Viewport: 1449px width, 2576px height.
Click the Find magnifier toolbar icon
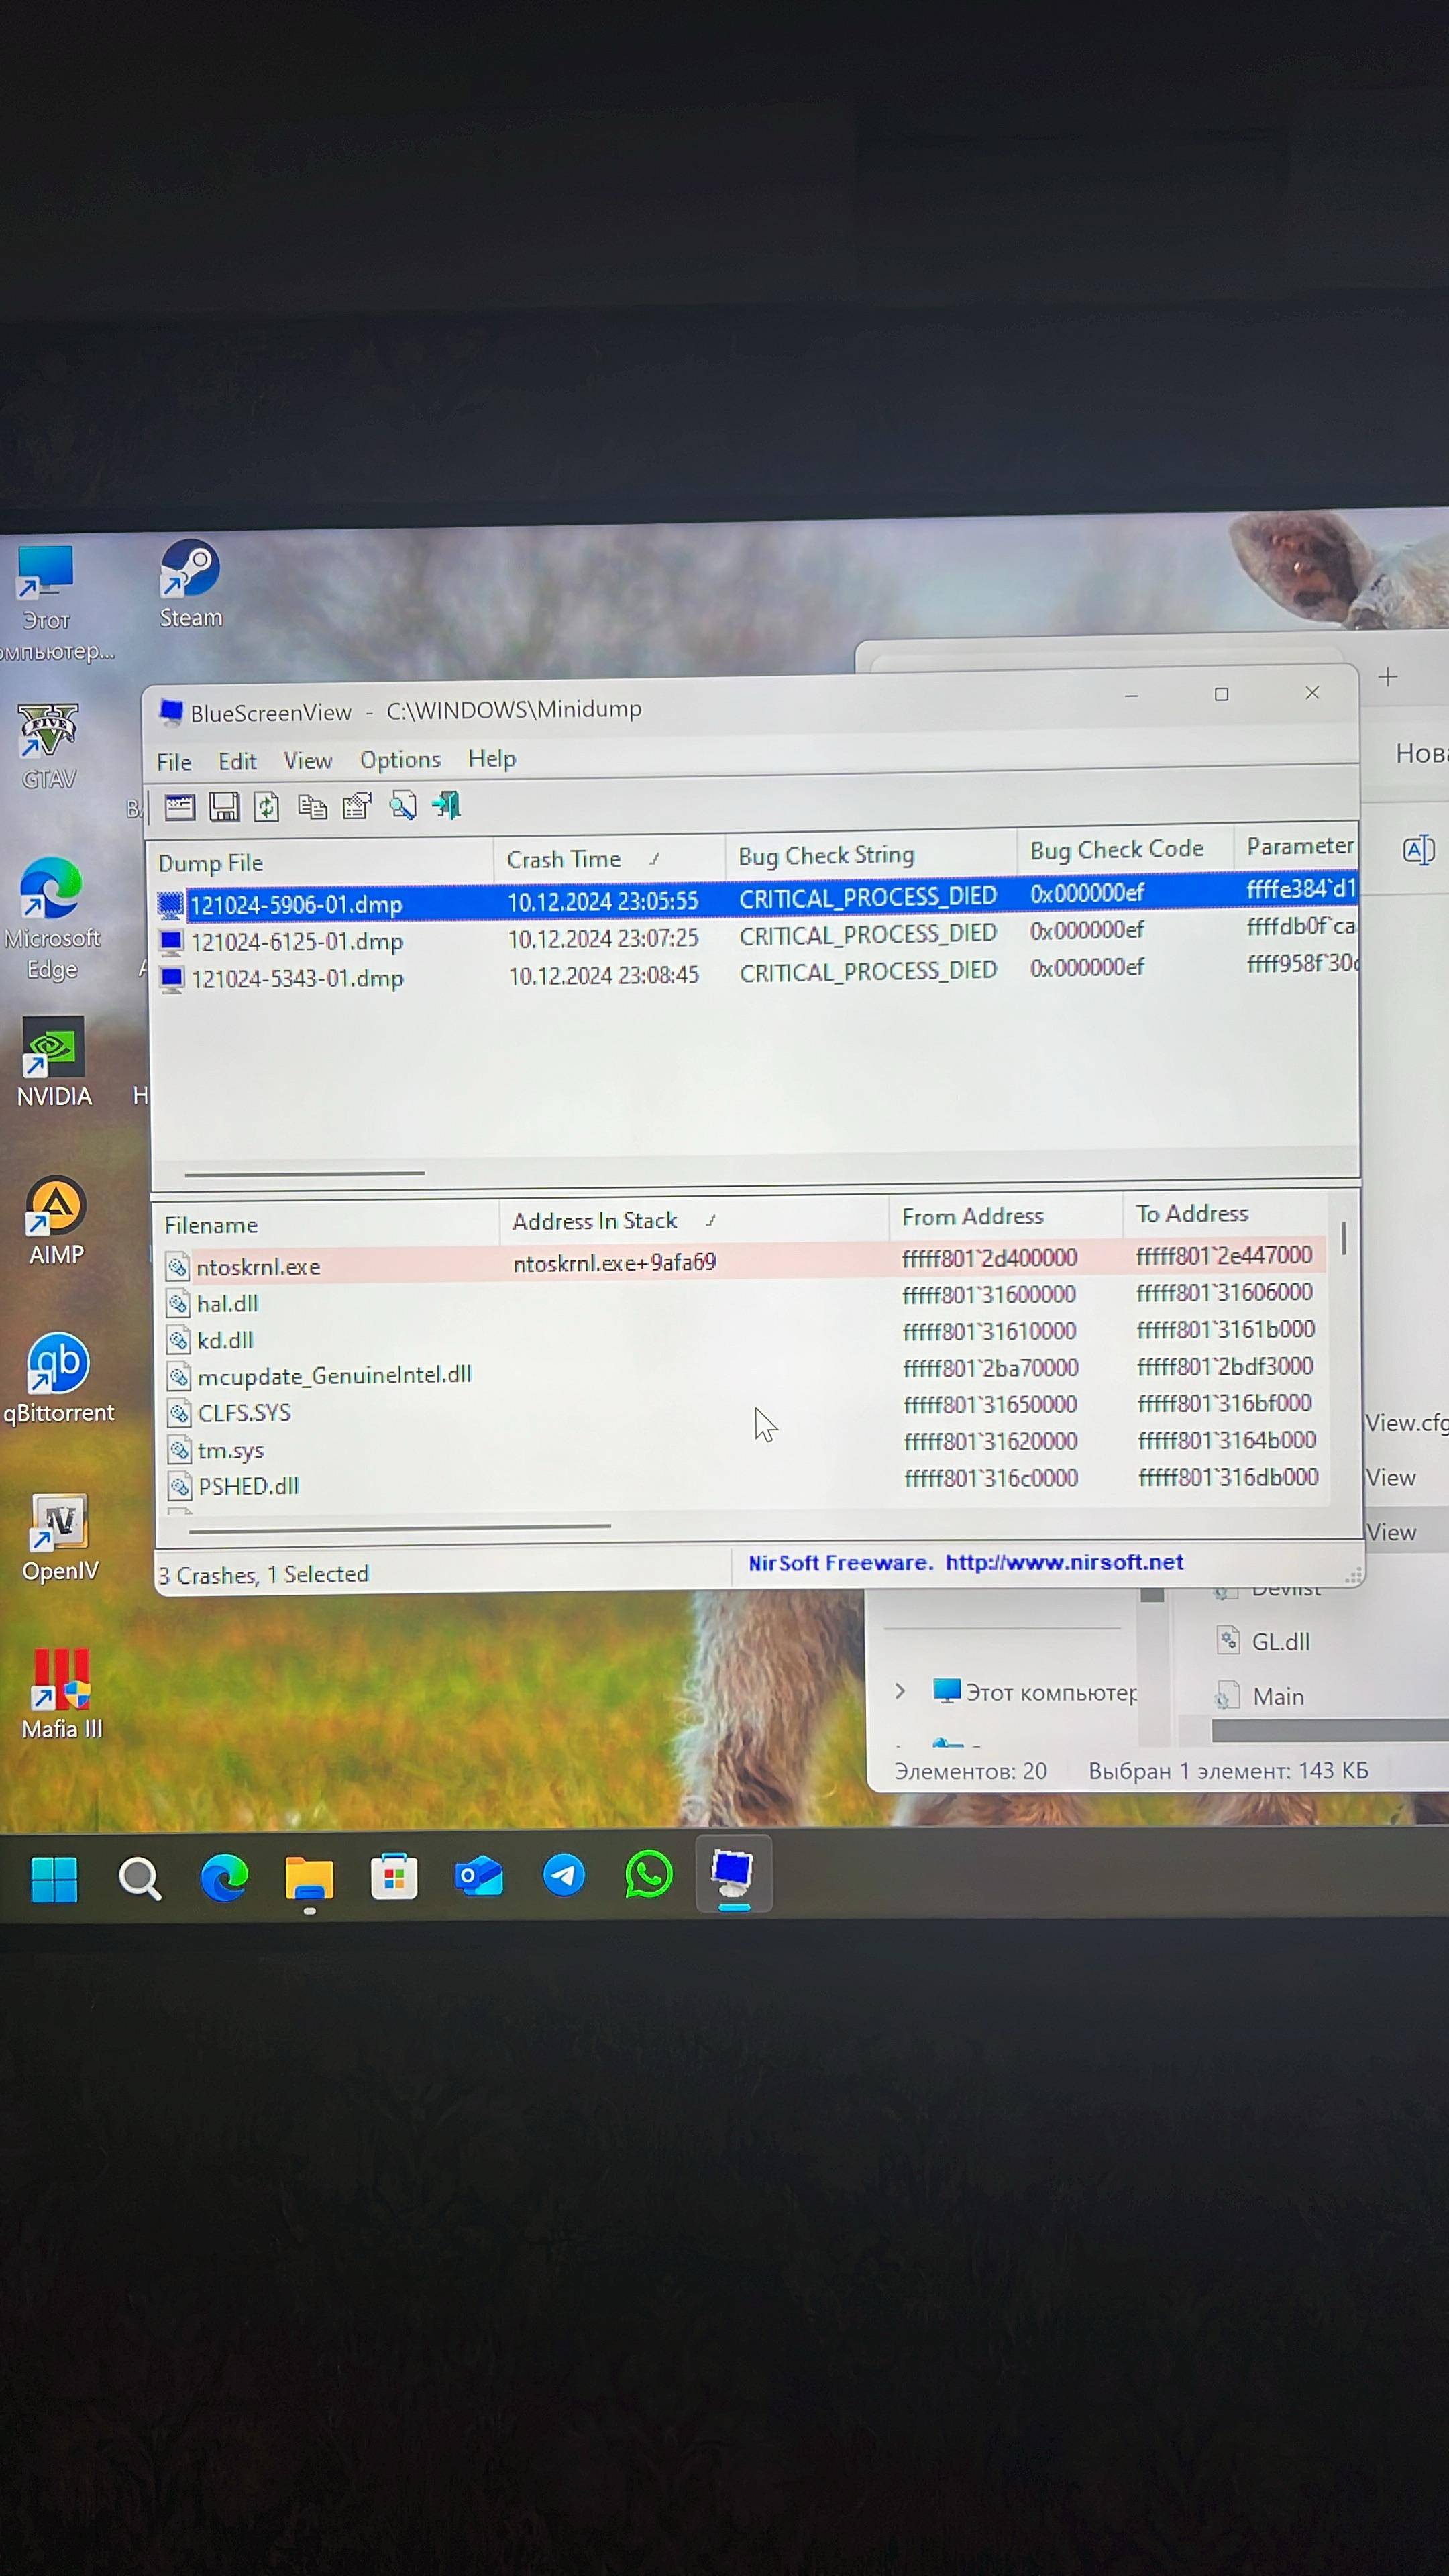[402, 805]
